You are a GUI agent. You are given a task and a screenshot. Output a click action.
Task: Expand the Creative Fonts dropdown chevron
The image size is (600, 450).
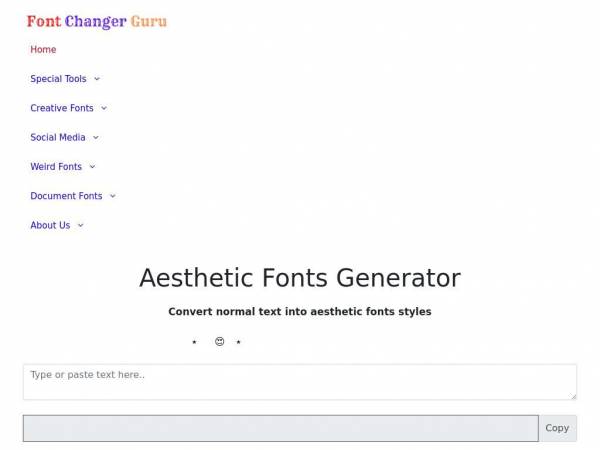[x=104, y=108]
